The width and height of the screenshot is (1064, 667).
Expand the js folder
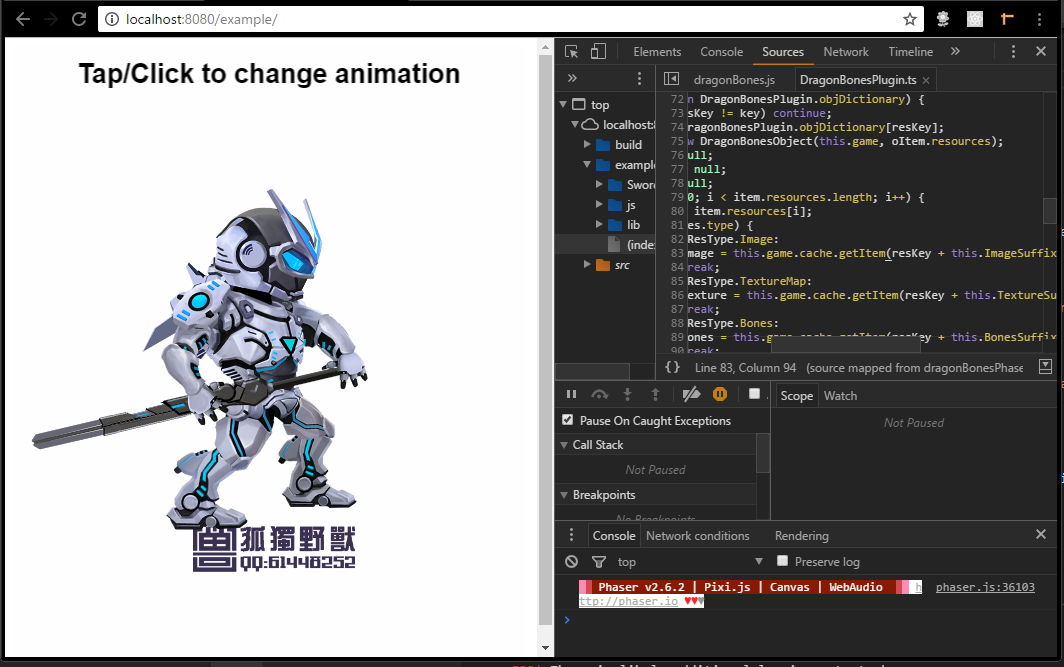coord(599,205)
